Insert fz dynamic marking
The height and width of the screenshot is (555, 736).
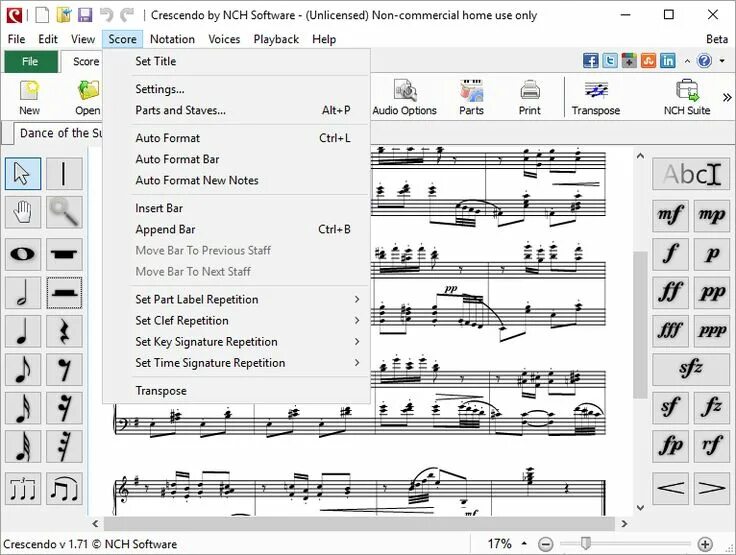point(712,408)
